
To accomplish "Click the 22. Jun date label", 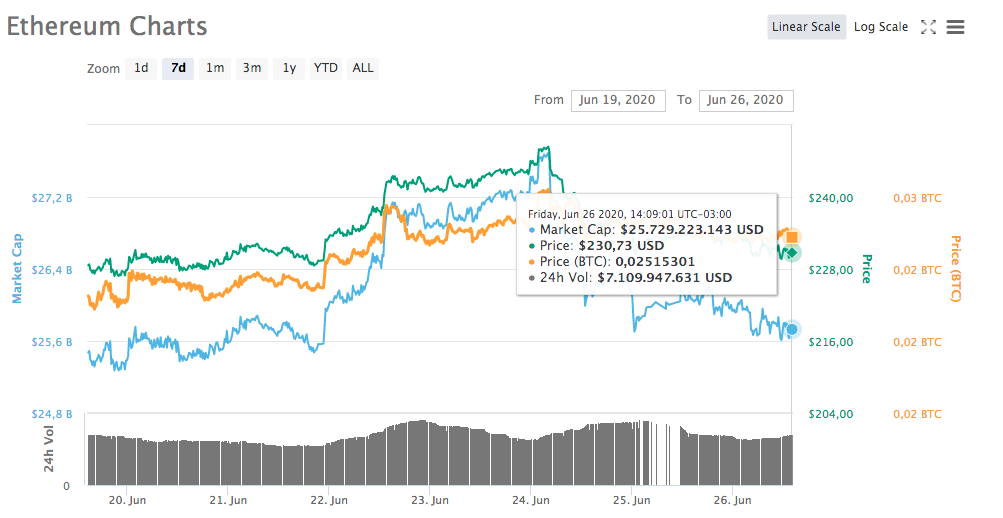I will [329, 500].
